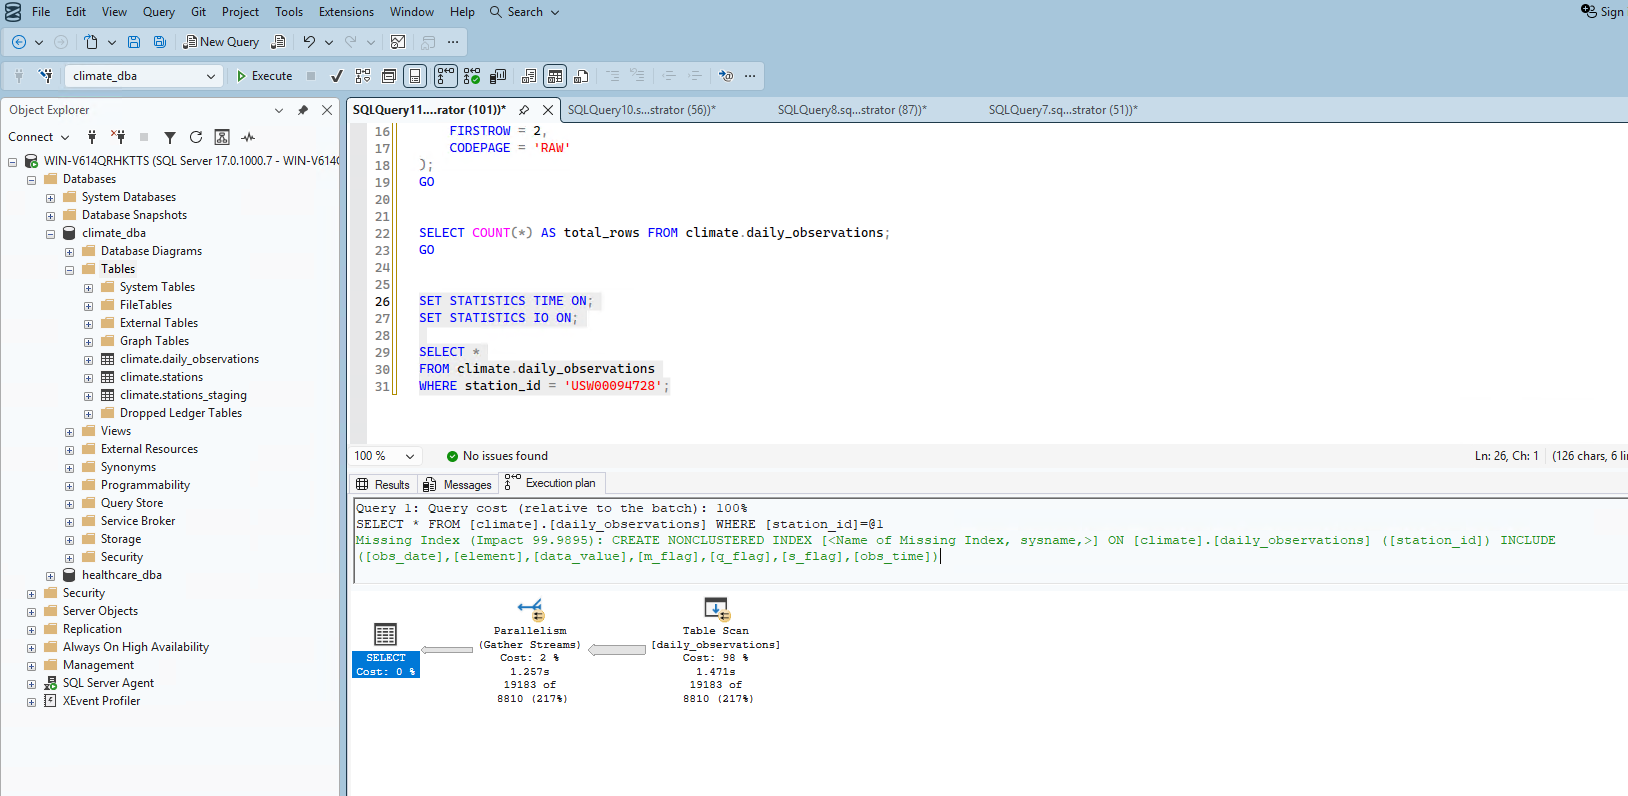The image size is (1628, 796).
Task: Click the New Project/File icon
Action: [91, 42]
